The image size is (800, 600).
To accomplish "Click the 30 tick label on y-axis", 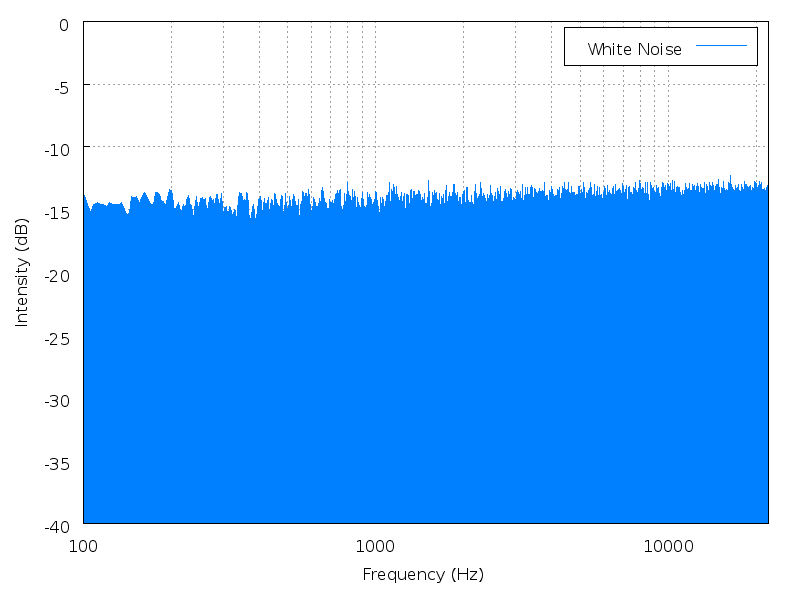I will [62, 398].
